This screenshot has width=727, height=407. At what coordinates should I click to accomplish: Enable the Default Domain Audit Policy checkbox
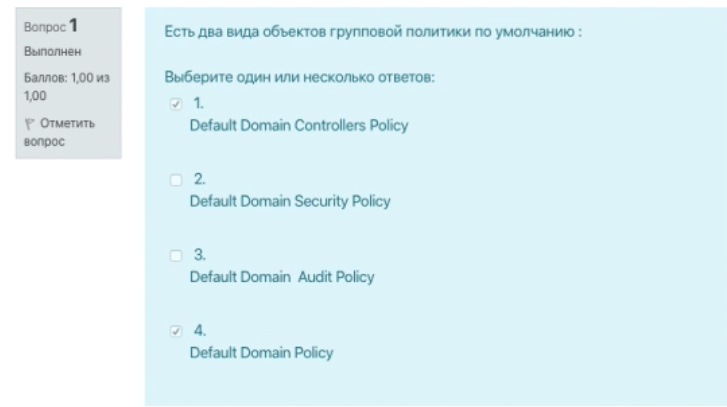point(176,255)
